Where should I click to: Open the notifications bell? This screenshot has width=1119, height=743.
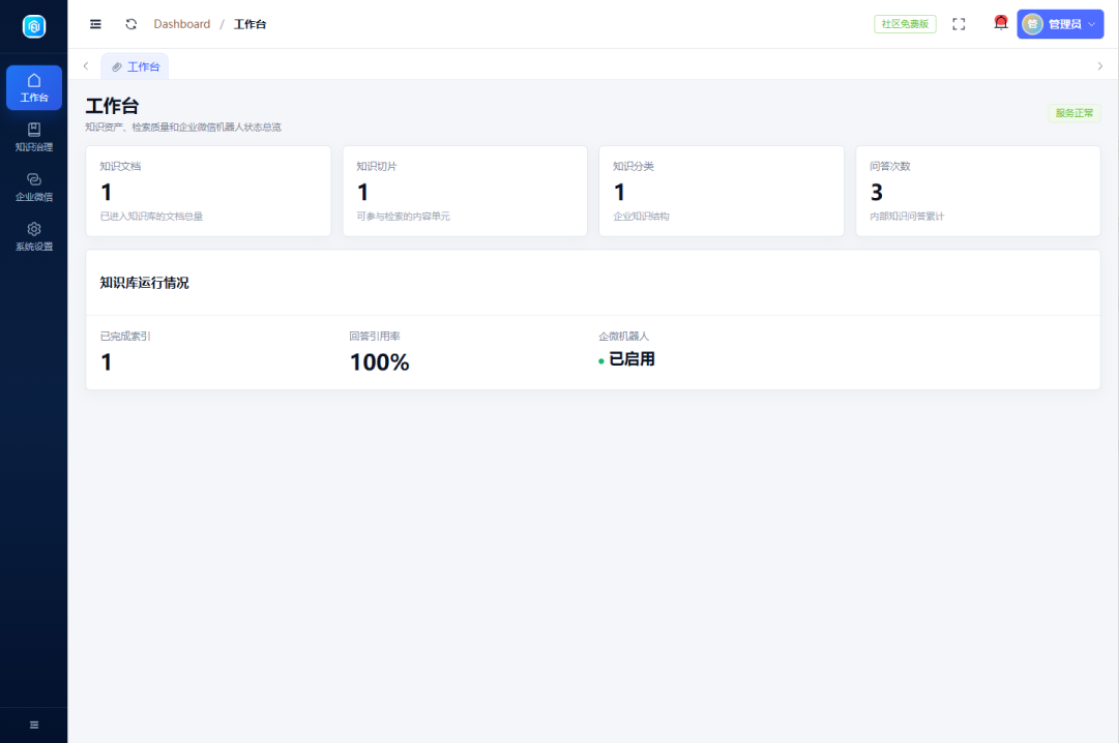click(x=1001, y=24)
